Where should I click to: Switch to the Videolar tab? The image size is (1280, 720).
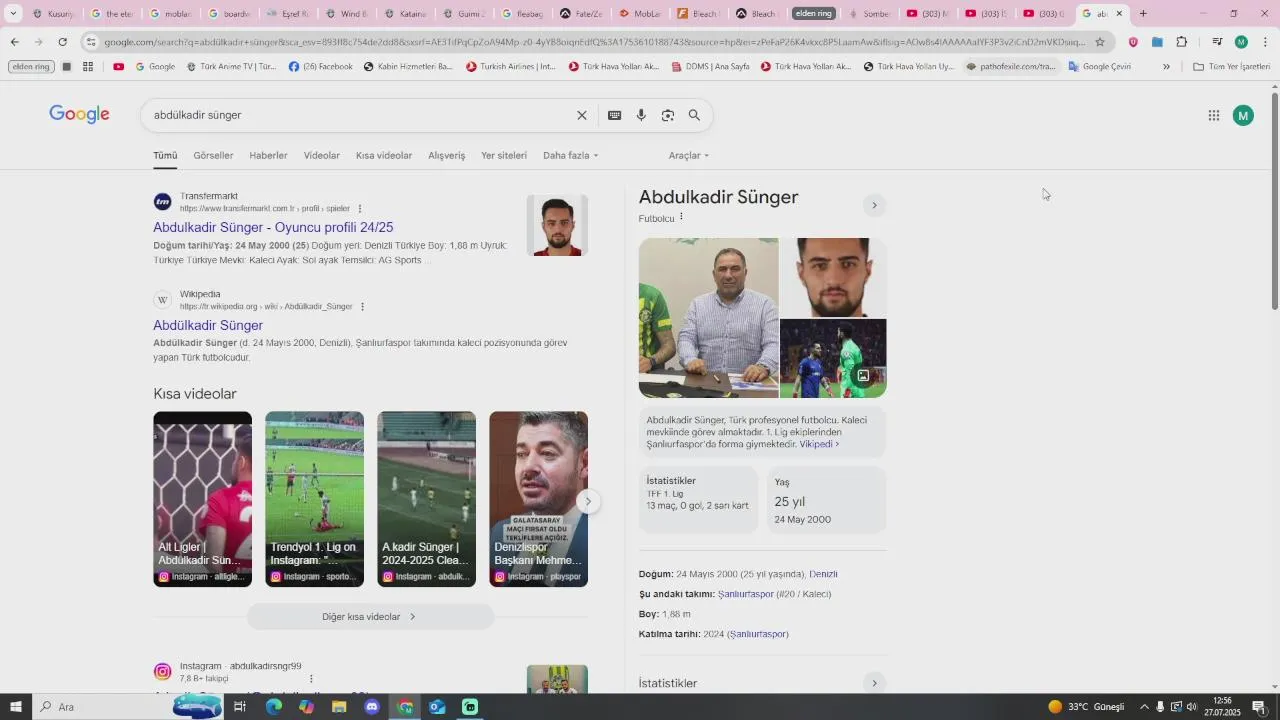click(x=322, y=155)
